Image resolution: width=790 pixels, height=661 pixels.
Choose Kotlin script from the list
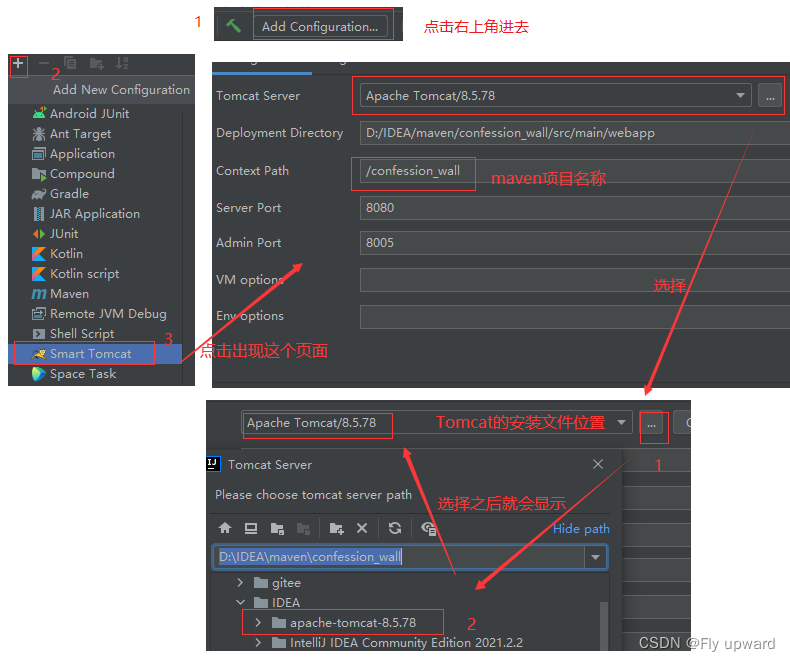85,274
